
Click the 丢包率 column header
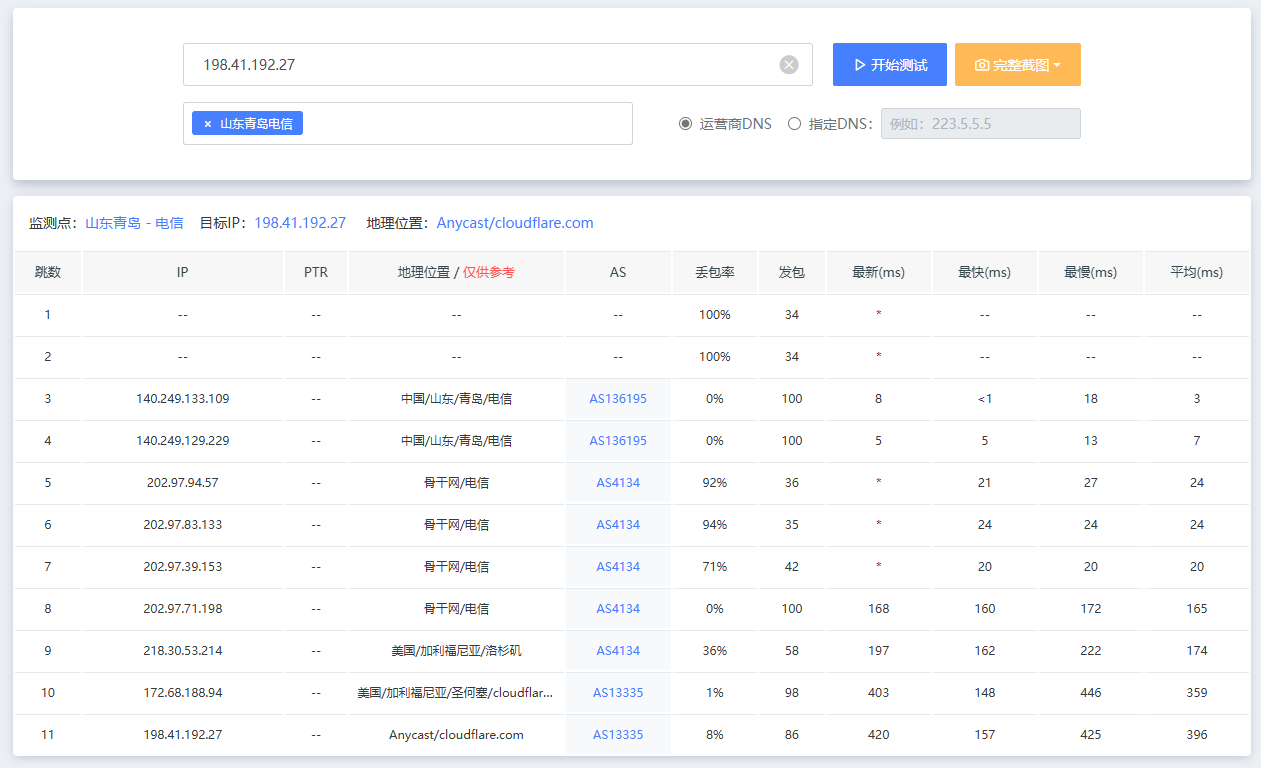tap(715, 272)
